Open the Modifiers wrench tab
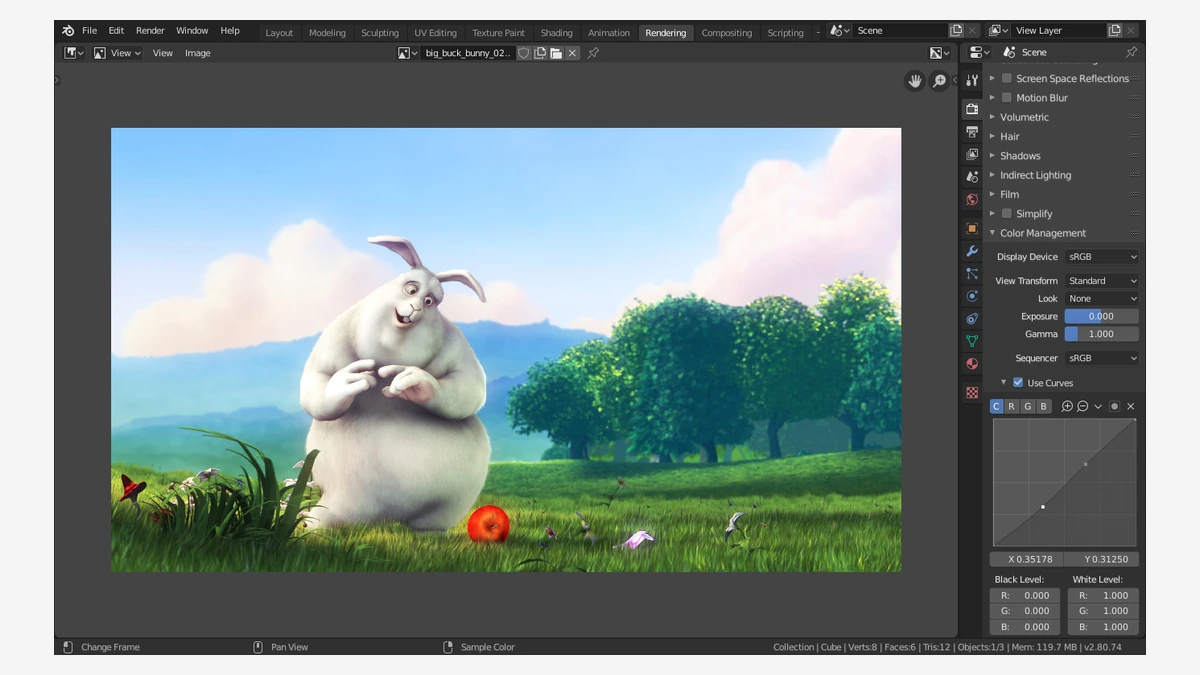Screen dimensions: 1200x675 tap(972, 251)
